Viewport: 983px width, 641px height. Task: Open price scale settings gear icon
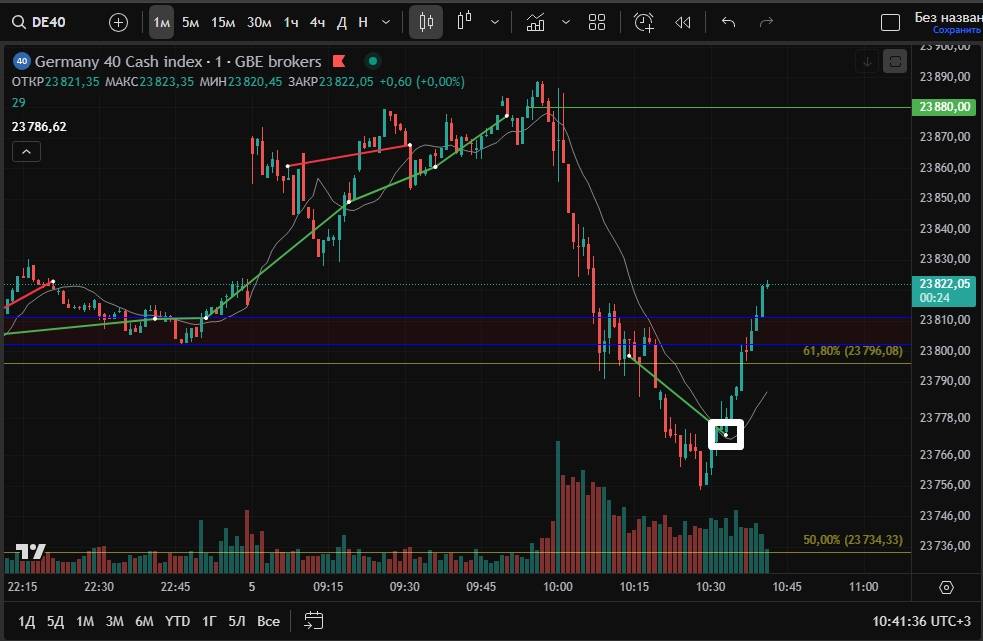pyautogui.click(x=946, y=587)
